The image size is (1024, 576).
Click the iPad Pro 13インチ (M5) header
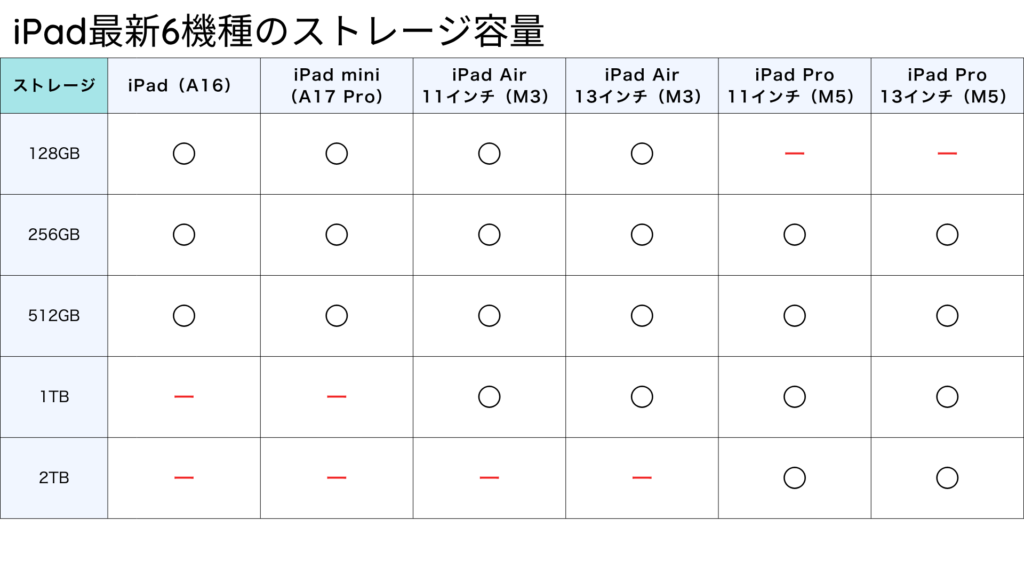click(x=947, y=86)
